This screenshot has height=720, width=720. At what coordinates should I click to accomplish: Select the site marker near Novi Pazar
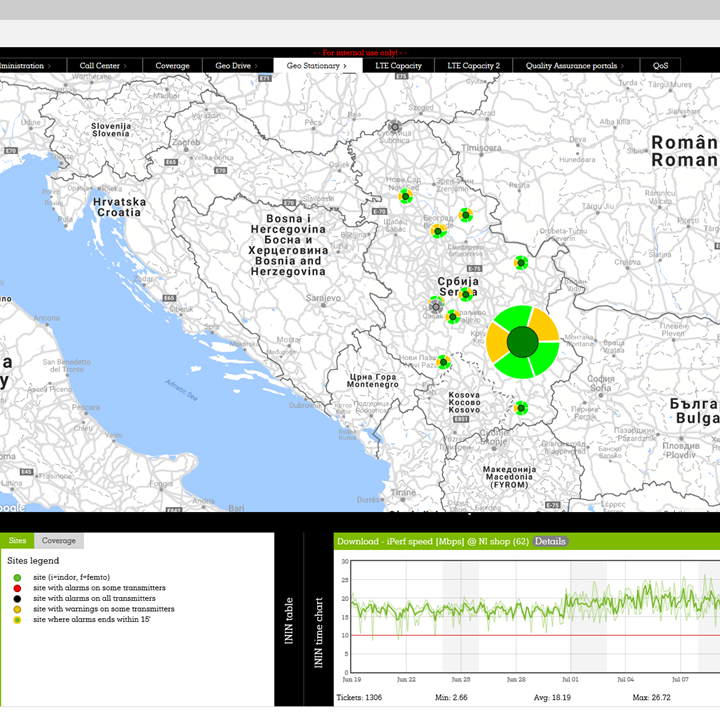pyautogui.click(x=444, y=362)
